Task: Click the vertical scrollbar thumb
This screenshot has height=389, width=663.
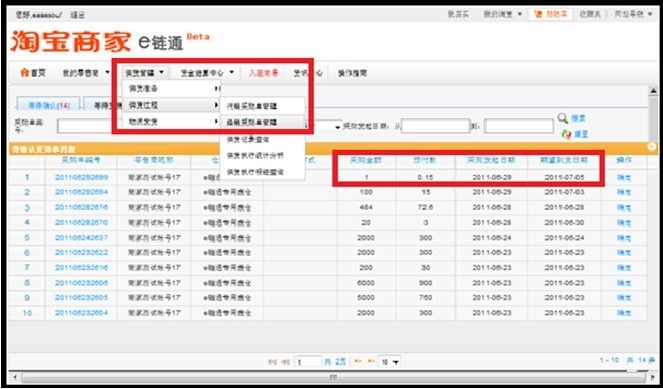Action: [x=653, y=119]
